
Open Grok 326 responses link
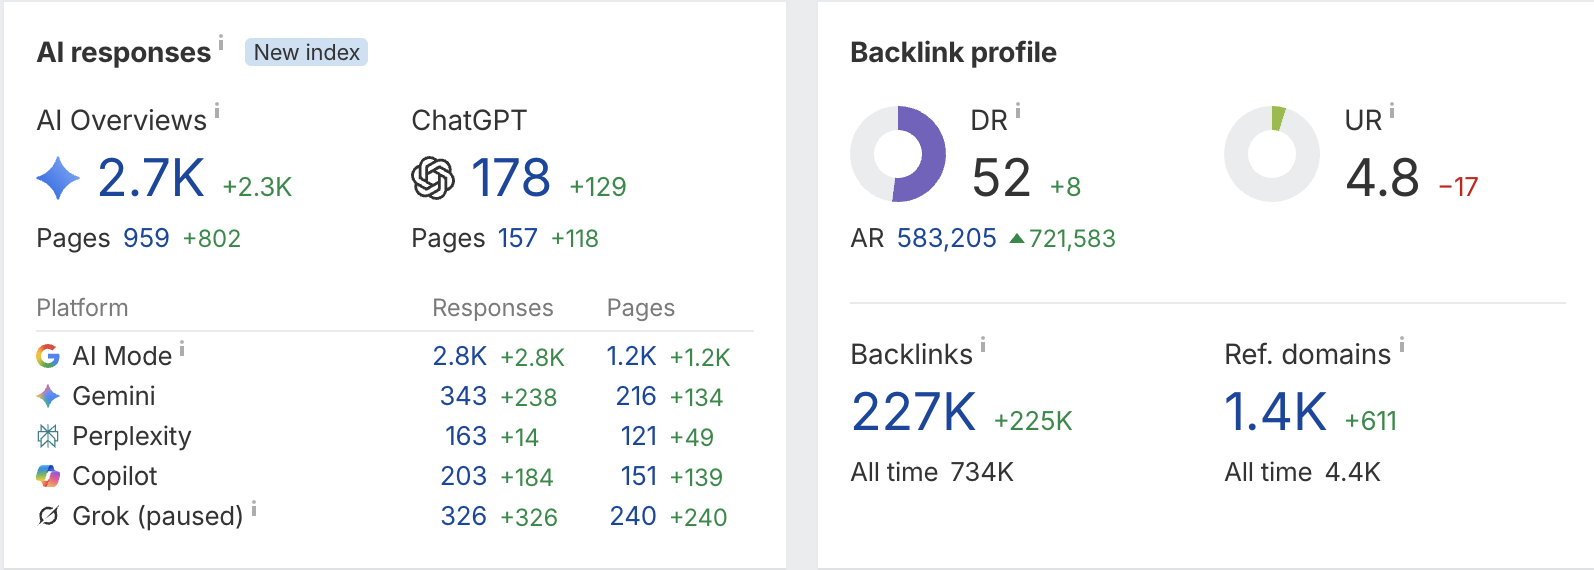coord(464,516)
